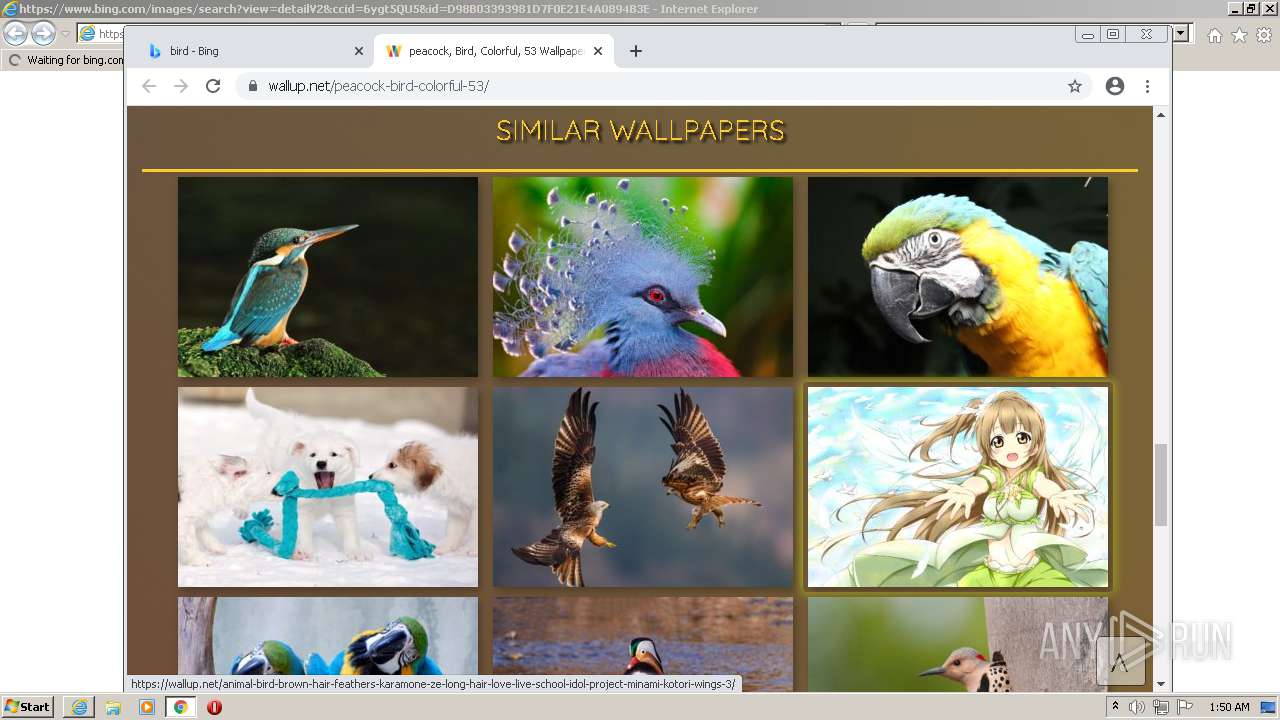This screenshot has width=1280, height=720.
Task: Click IE forward button behind Chrome
Action: [x=43, y=34]
